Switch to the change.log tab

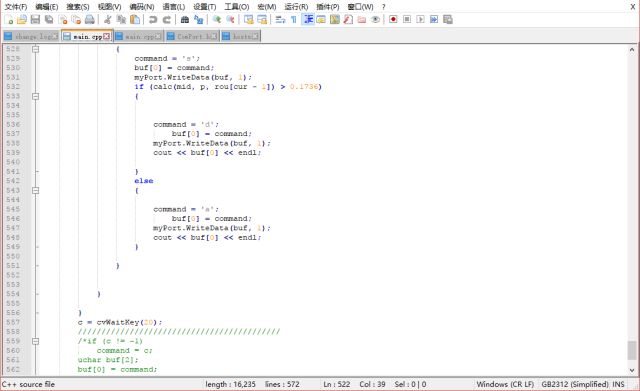click(x=31, y=36)
